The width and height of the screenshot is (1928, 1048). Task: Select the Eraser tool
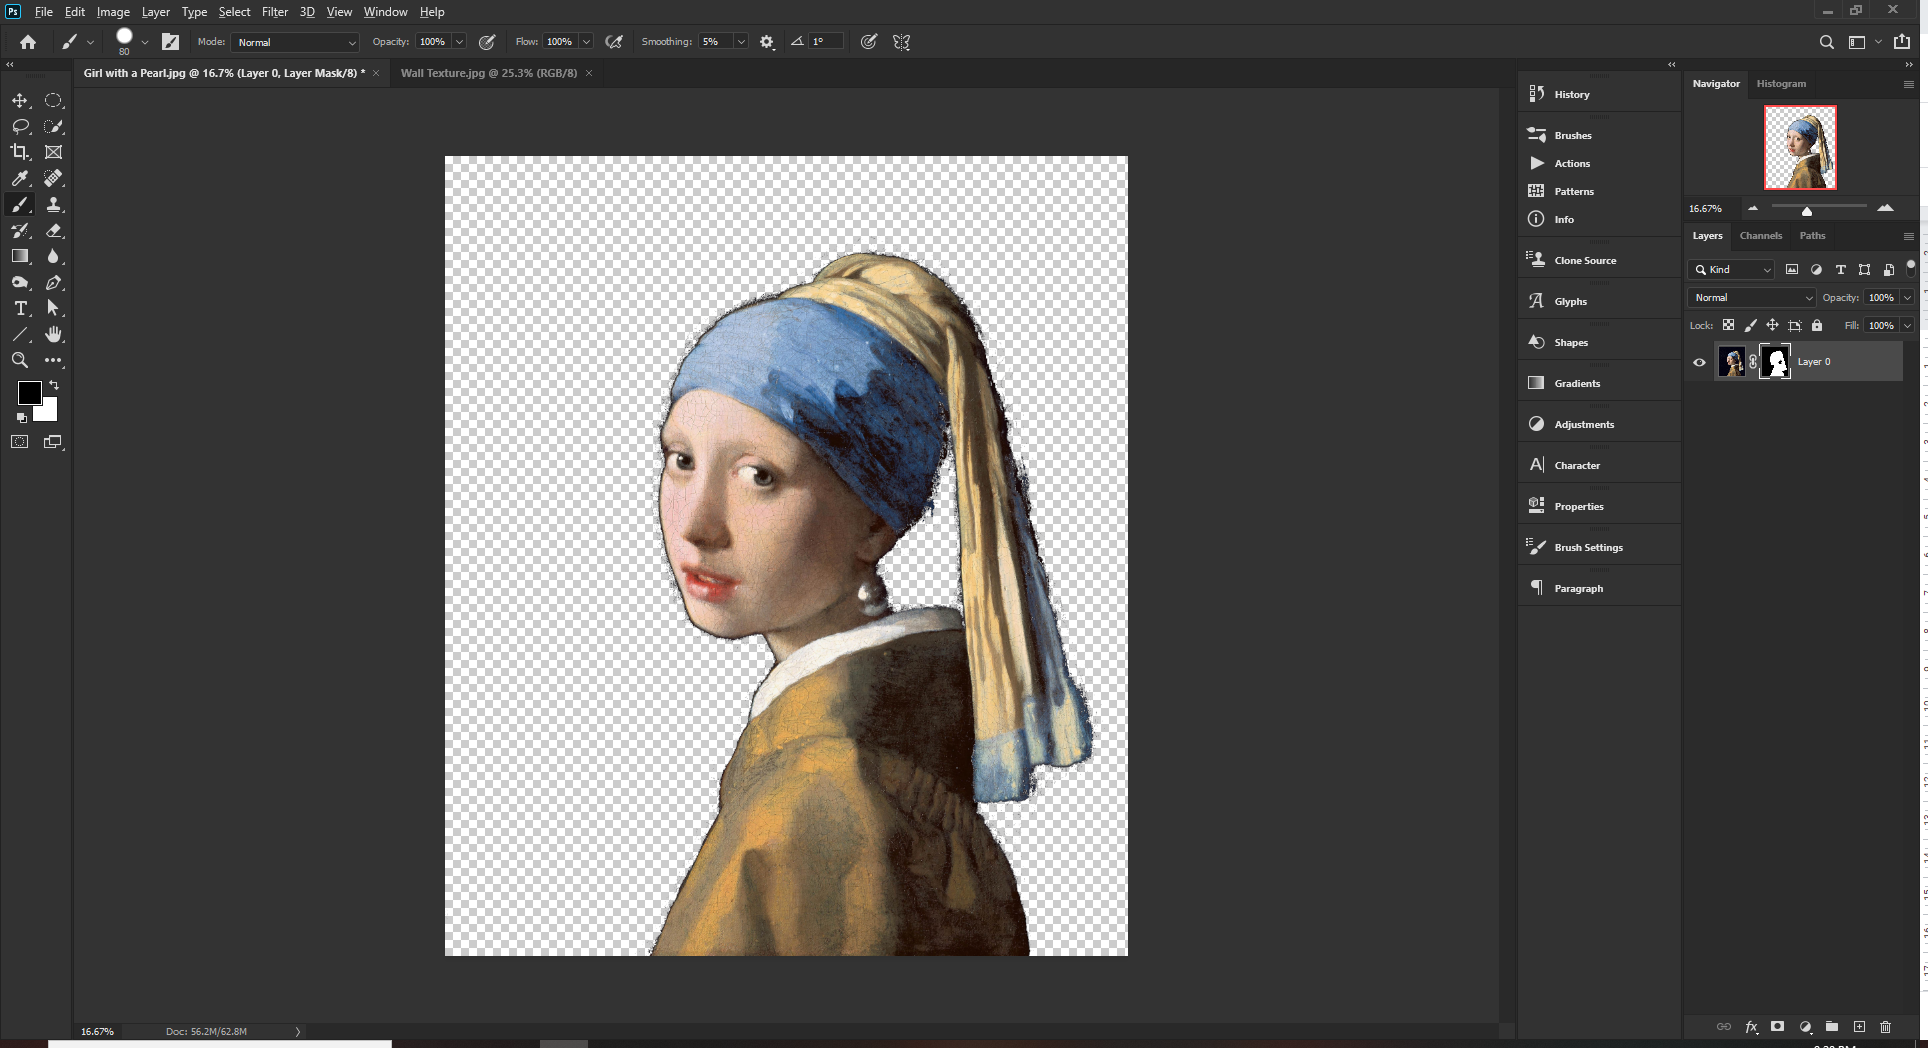point(54,230)
